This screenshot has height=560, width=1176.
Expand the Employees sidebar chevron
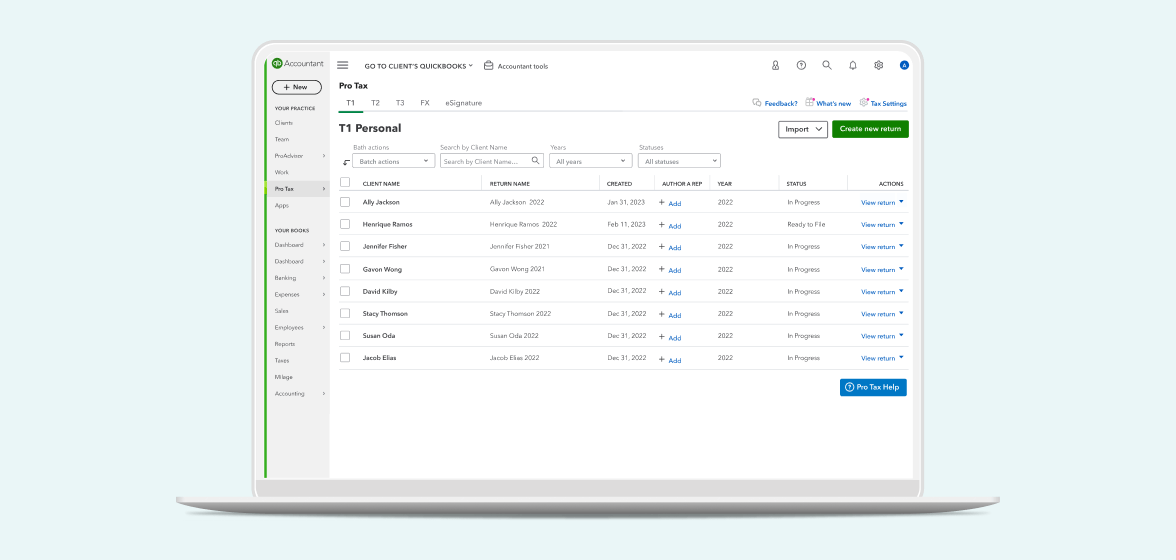pos(324,328)
